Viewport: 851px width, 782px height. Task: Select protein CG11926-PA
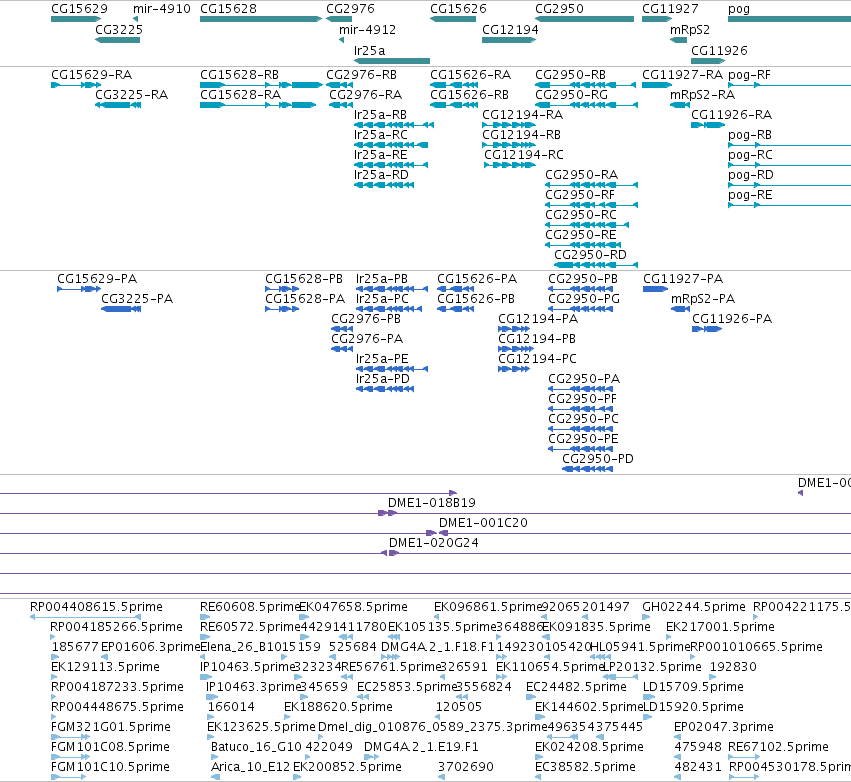[x=707, y=329]
